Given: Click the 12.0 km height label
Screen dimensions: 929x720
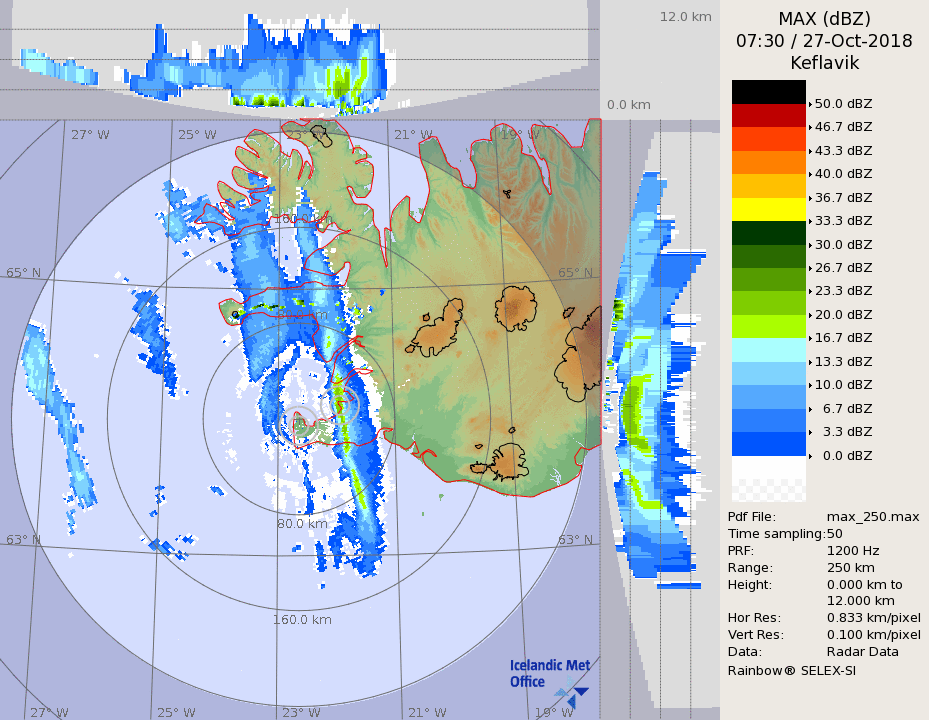Looking at the screenshot, I should tap(685, 17).
